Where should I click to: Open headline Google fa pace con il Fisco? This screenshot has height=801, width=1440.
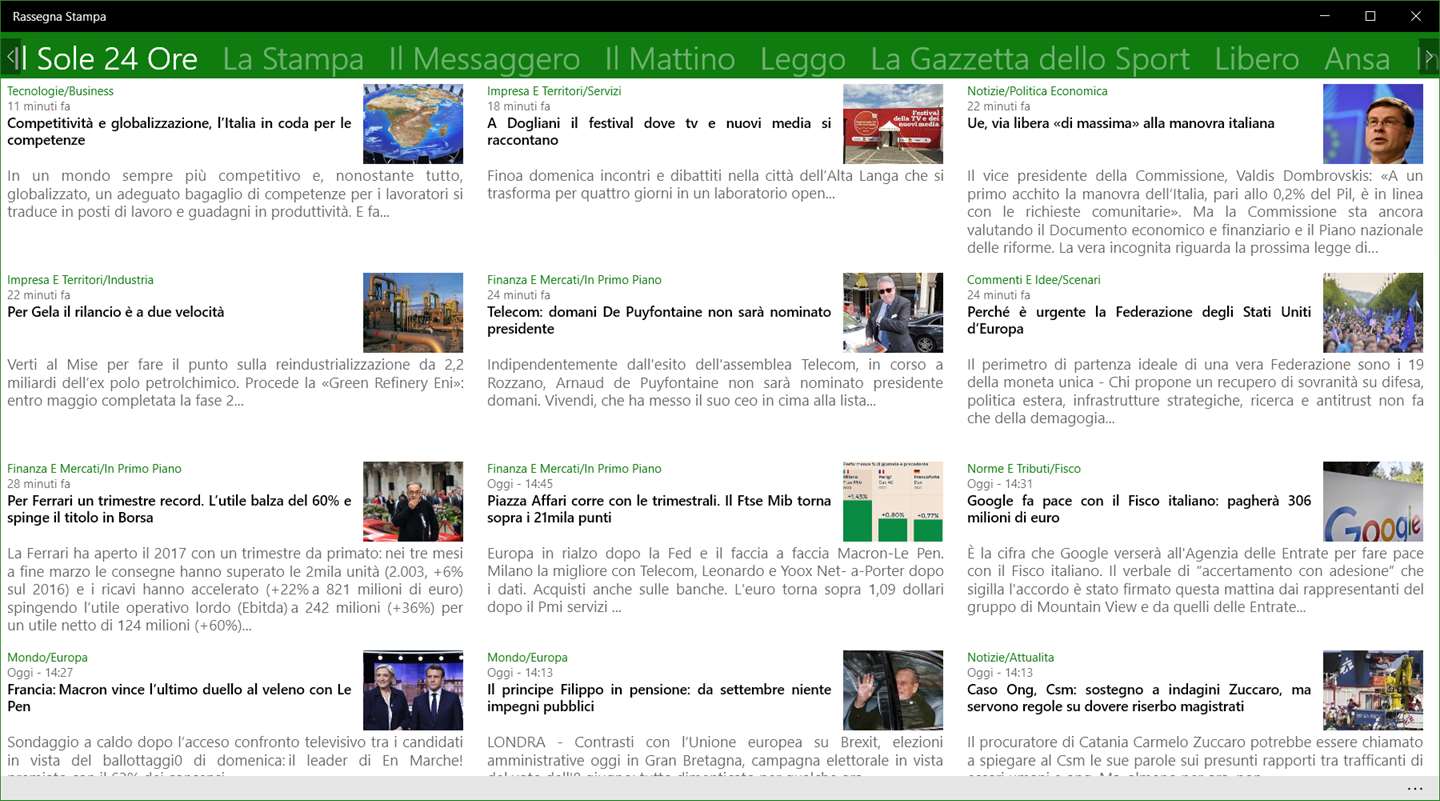click(x=1139, y=510)
